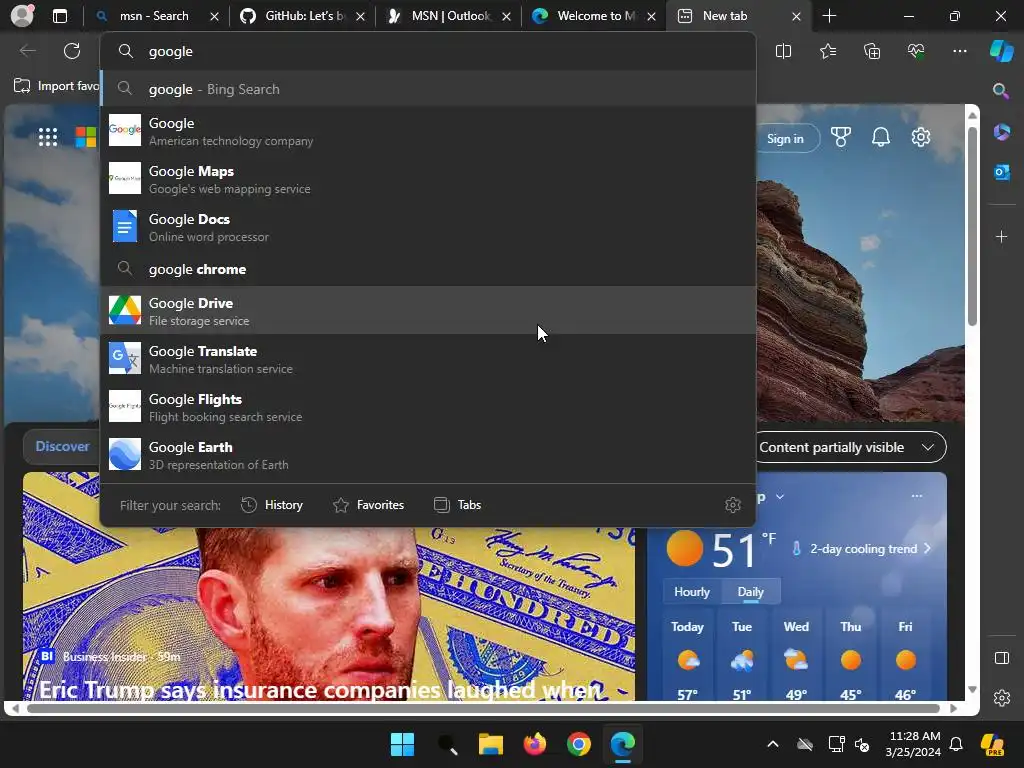Click the Sign in button

(x=786, y=138)
